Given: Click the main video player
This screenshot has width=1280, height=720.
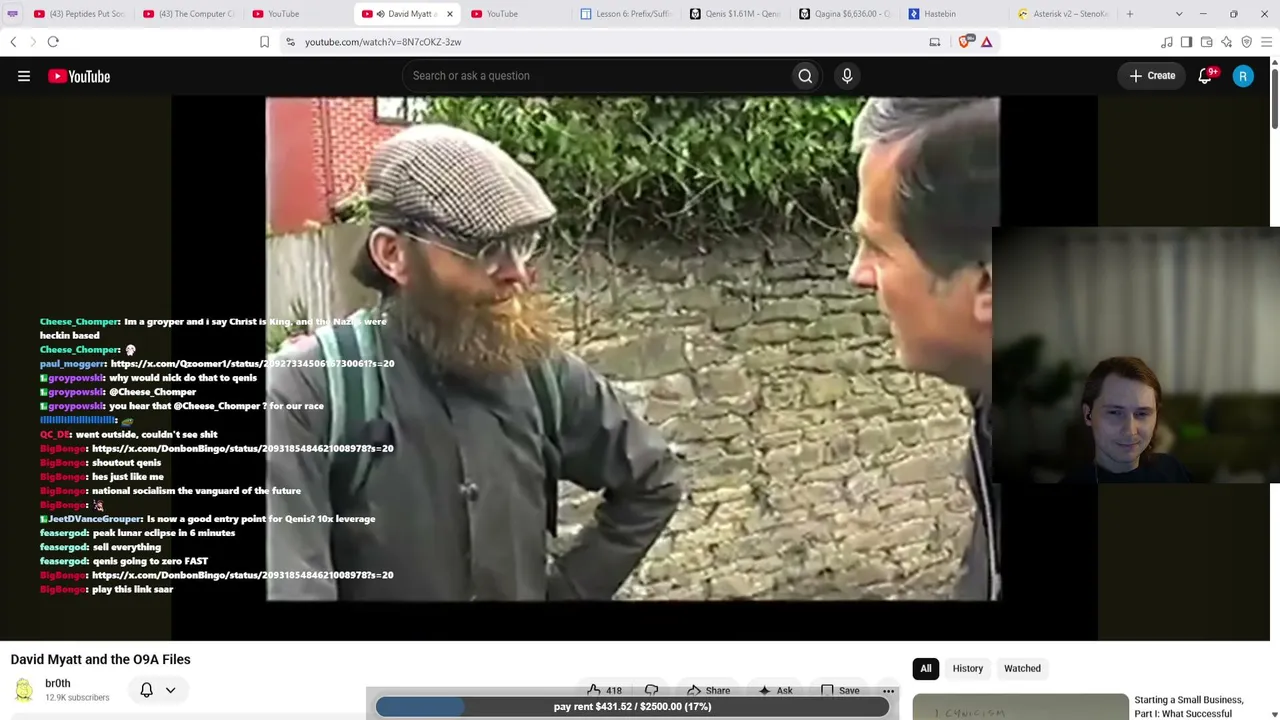Looking at the screenshot, I should (634, 349).
